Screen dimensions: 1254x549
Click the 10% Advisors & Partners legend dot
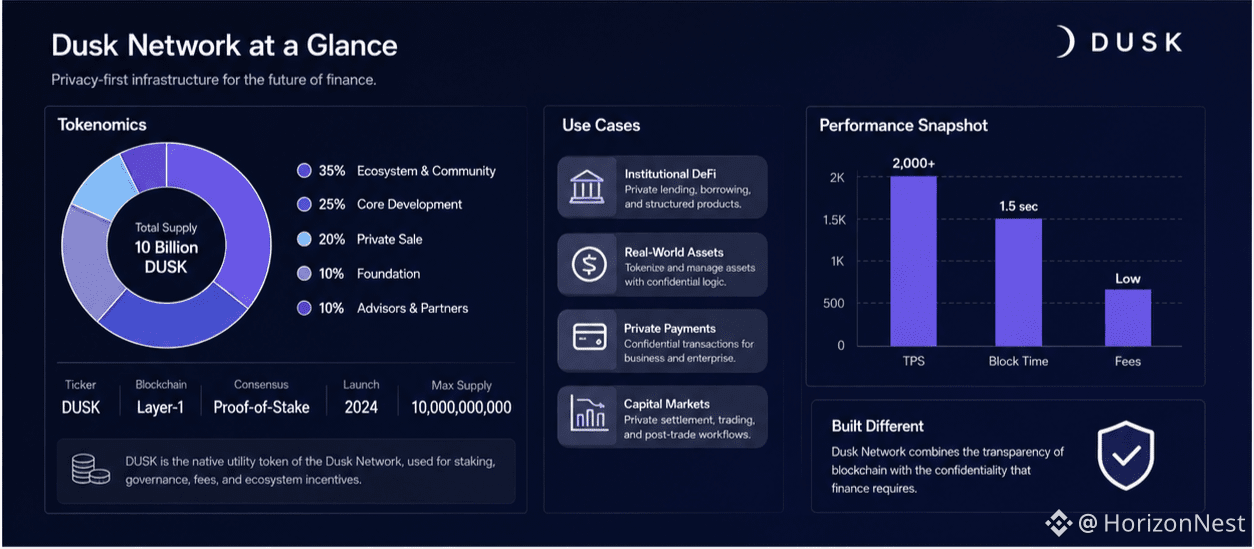tap(305, 309)
